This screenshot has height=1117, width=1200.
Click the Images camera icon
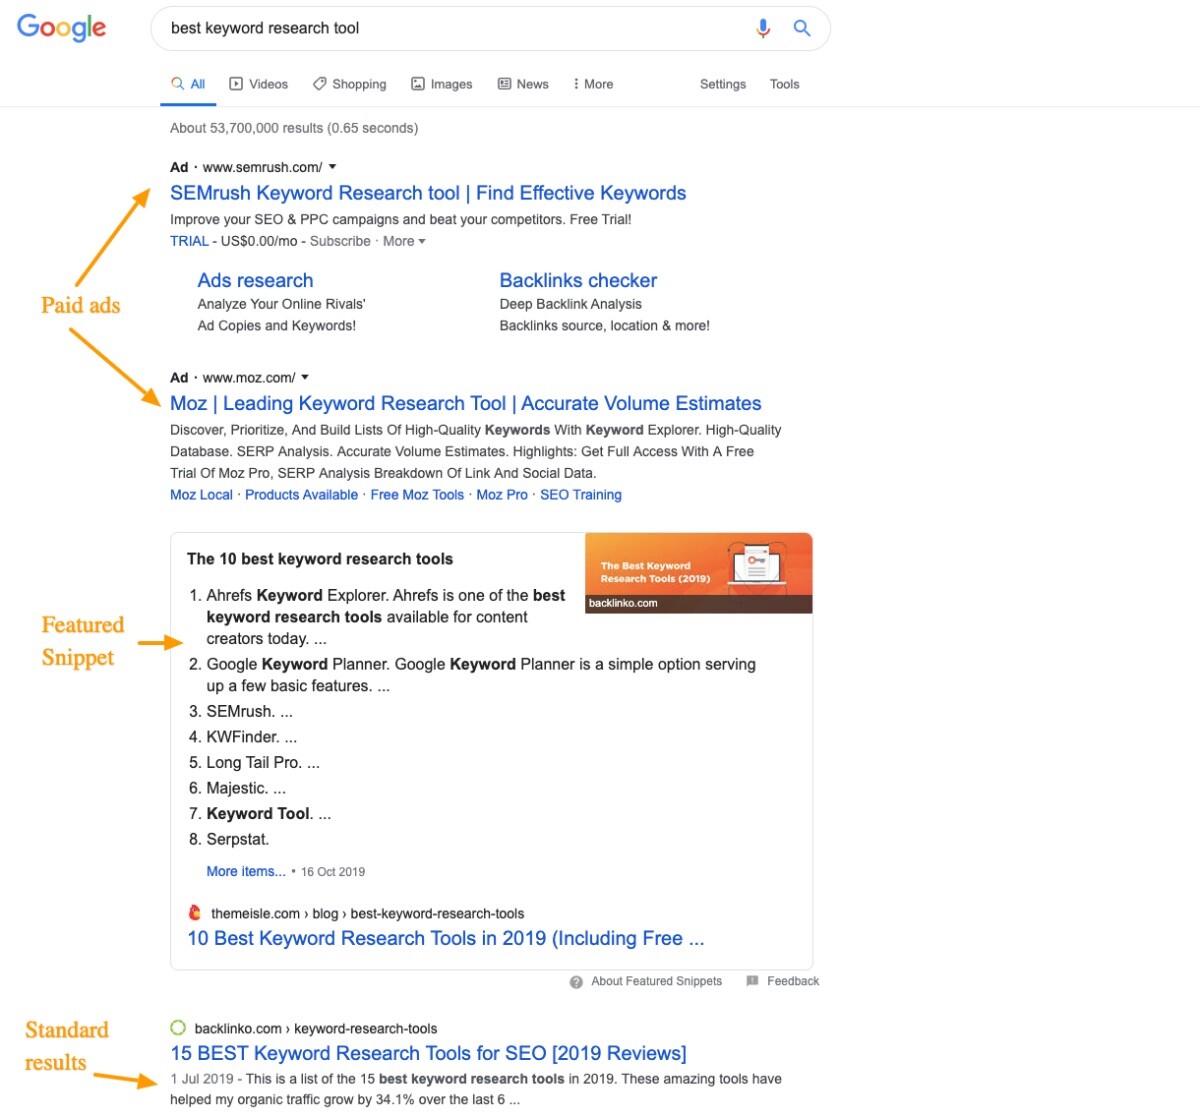(x=417, y=84)
